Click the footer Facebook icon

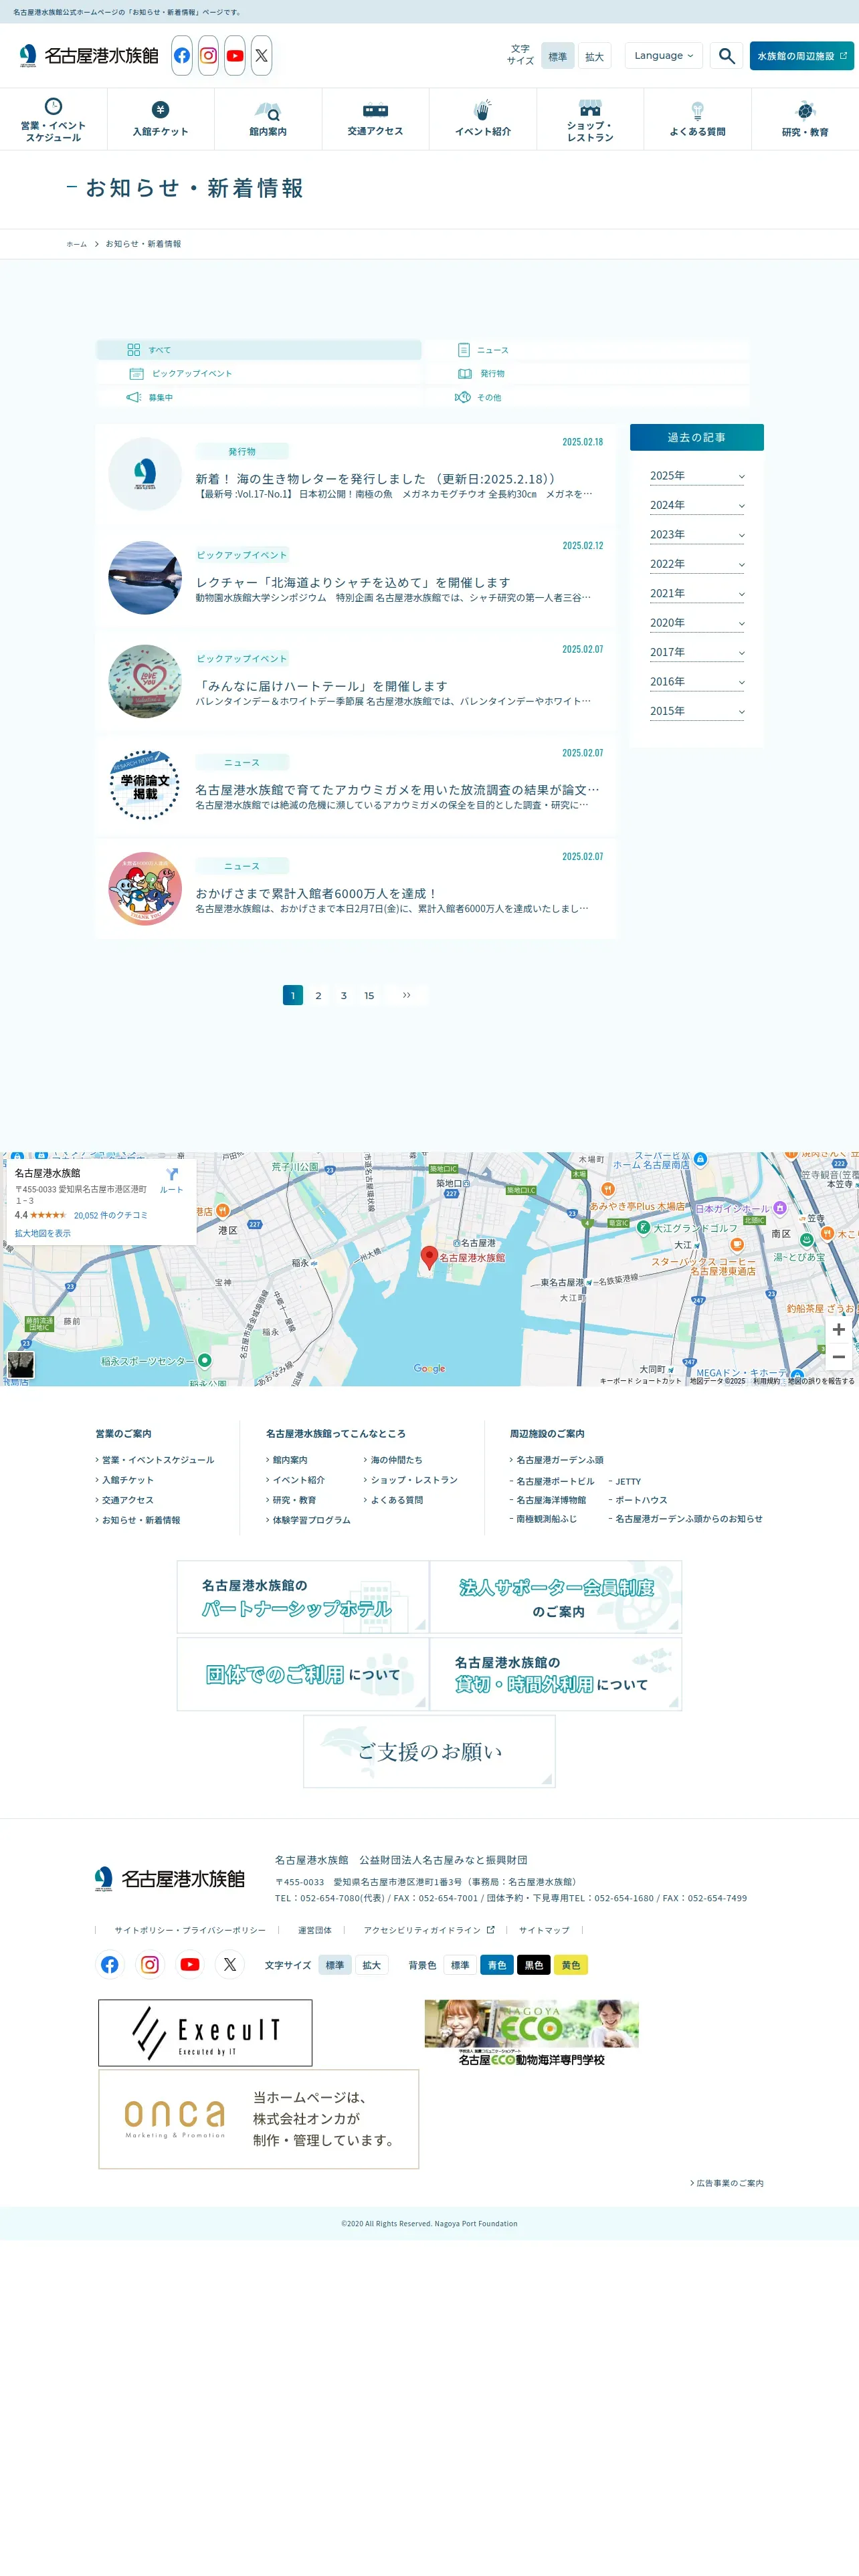click(x=110, y=1965)
